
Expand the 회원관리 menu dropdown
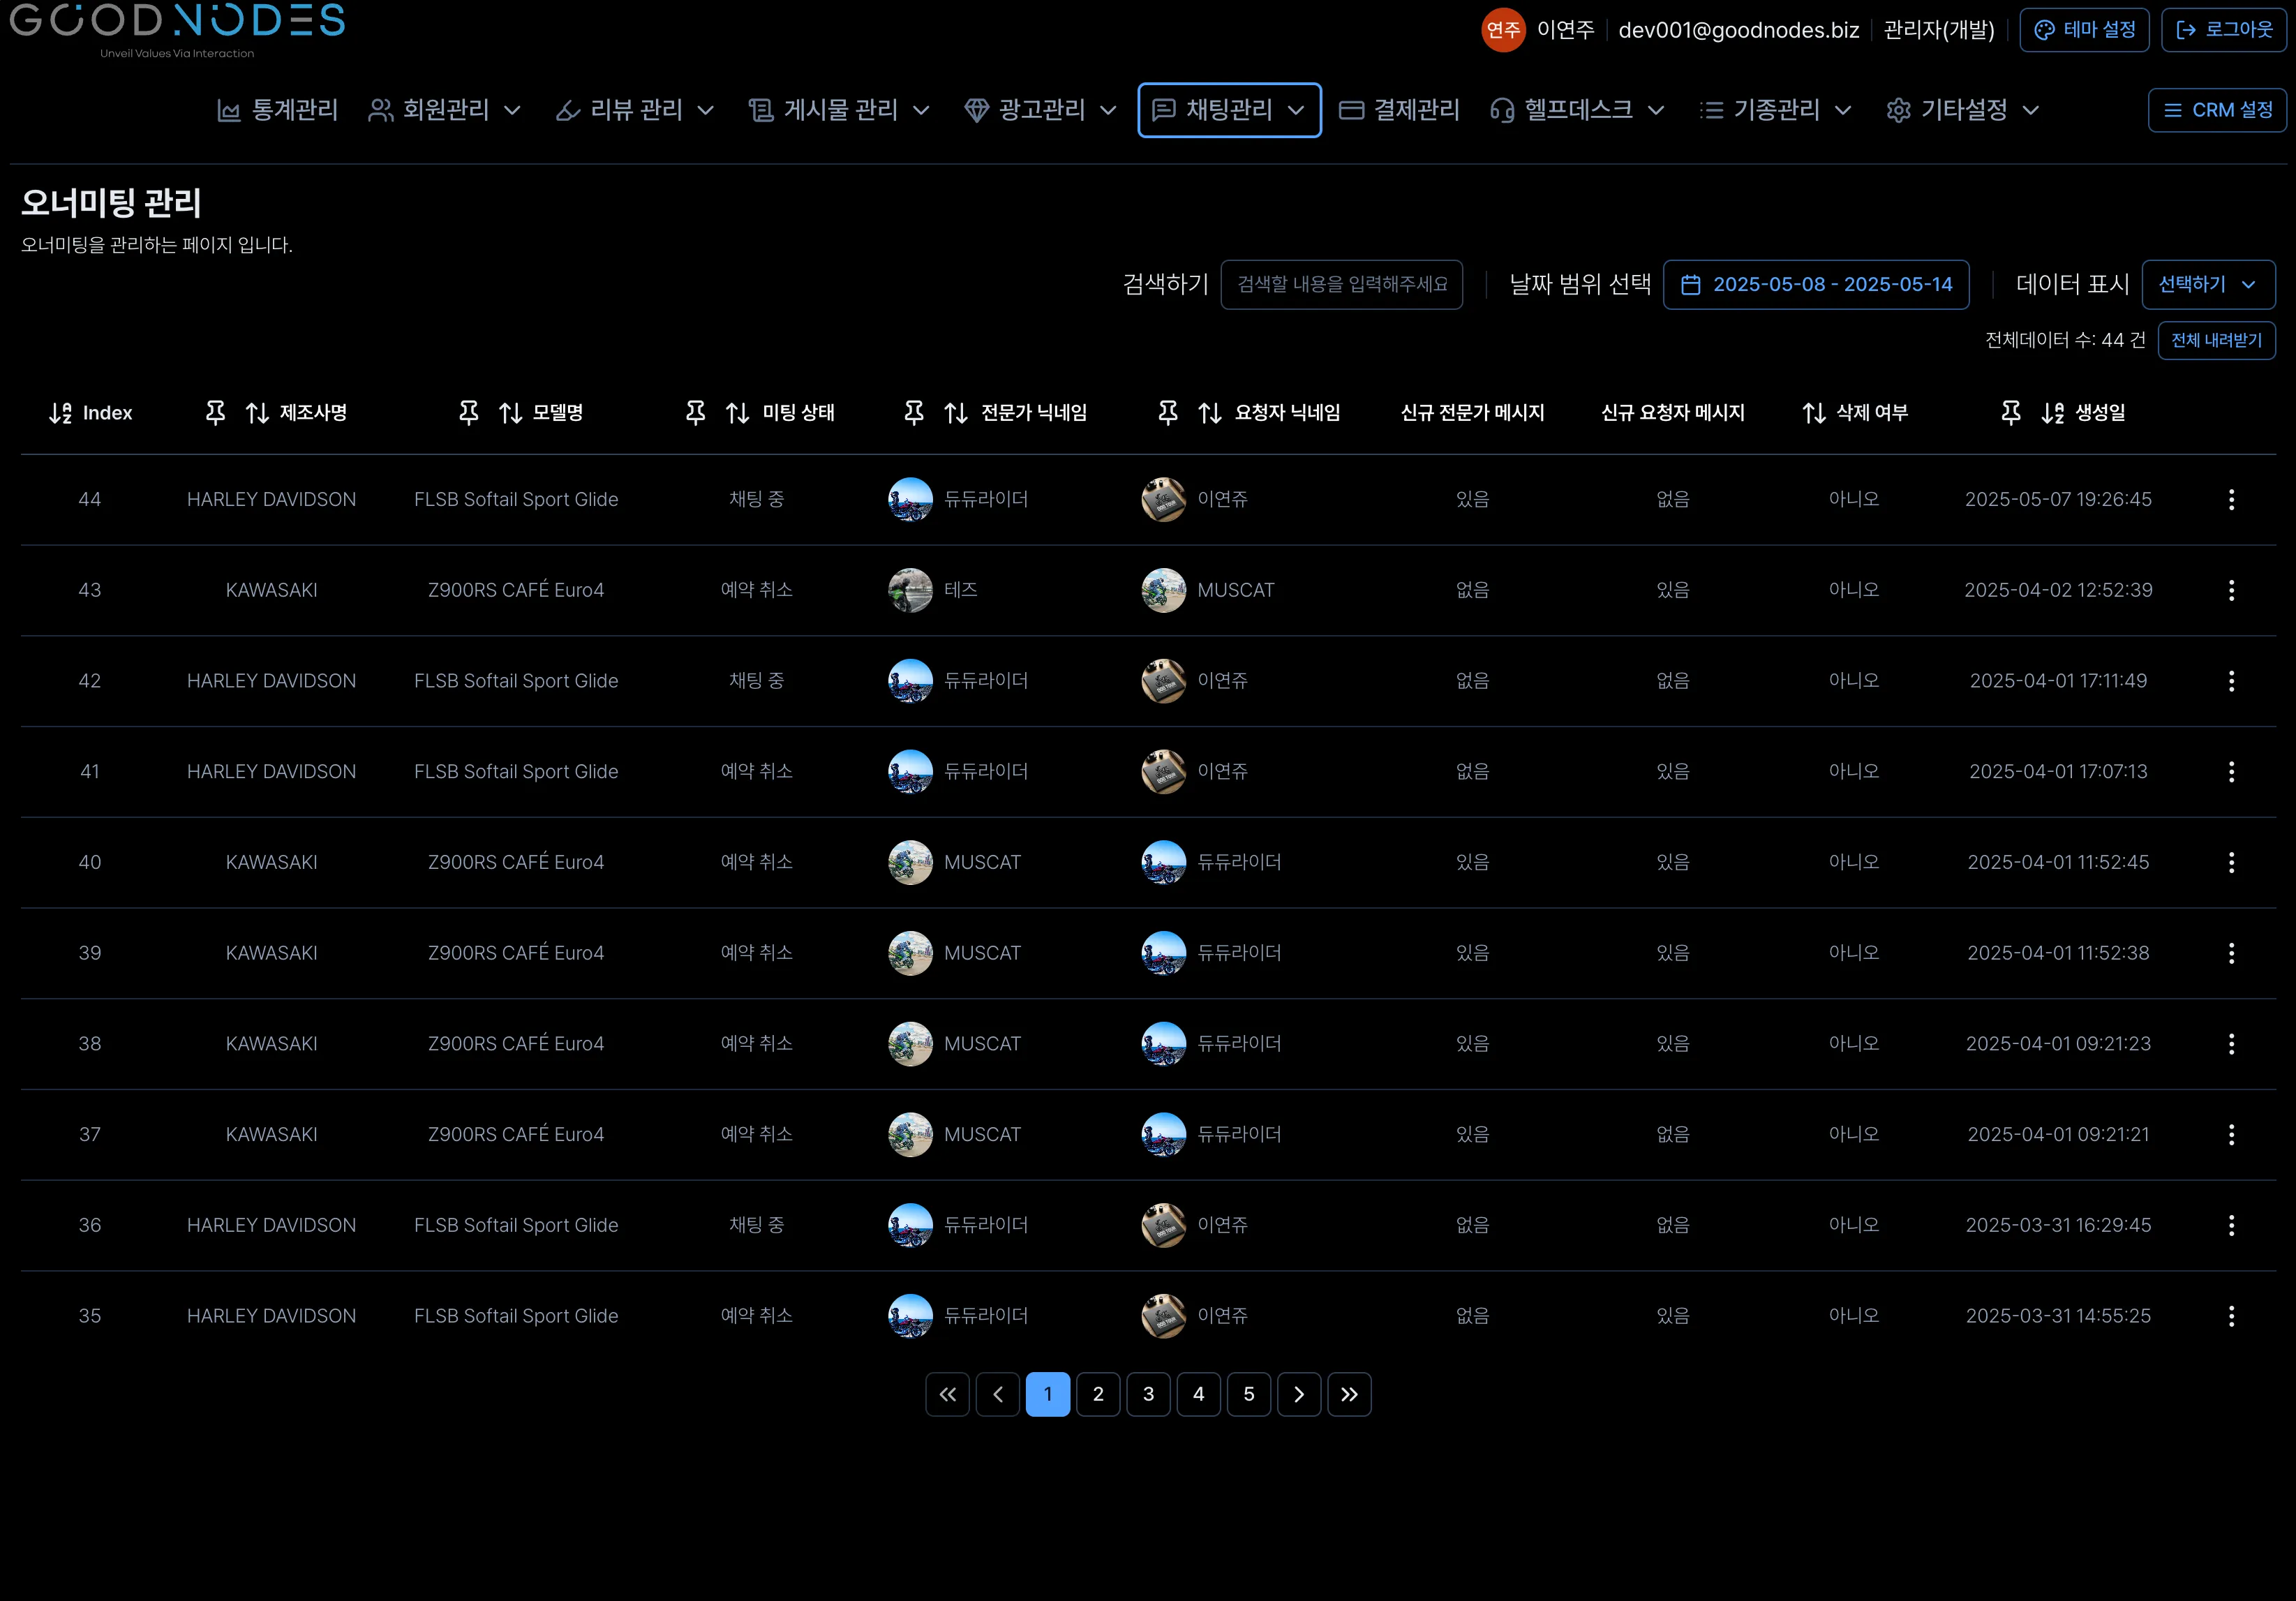click(445, 110)
